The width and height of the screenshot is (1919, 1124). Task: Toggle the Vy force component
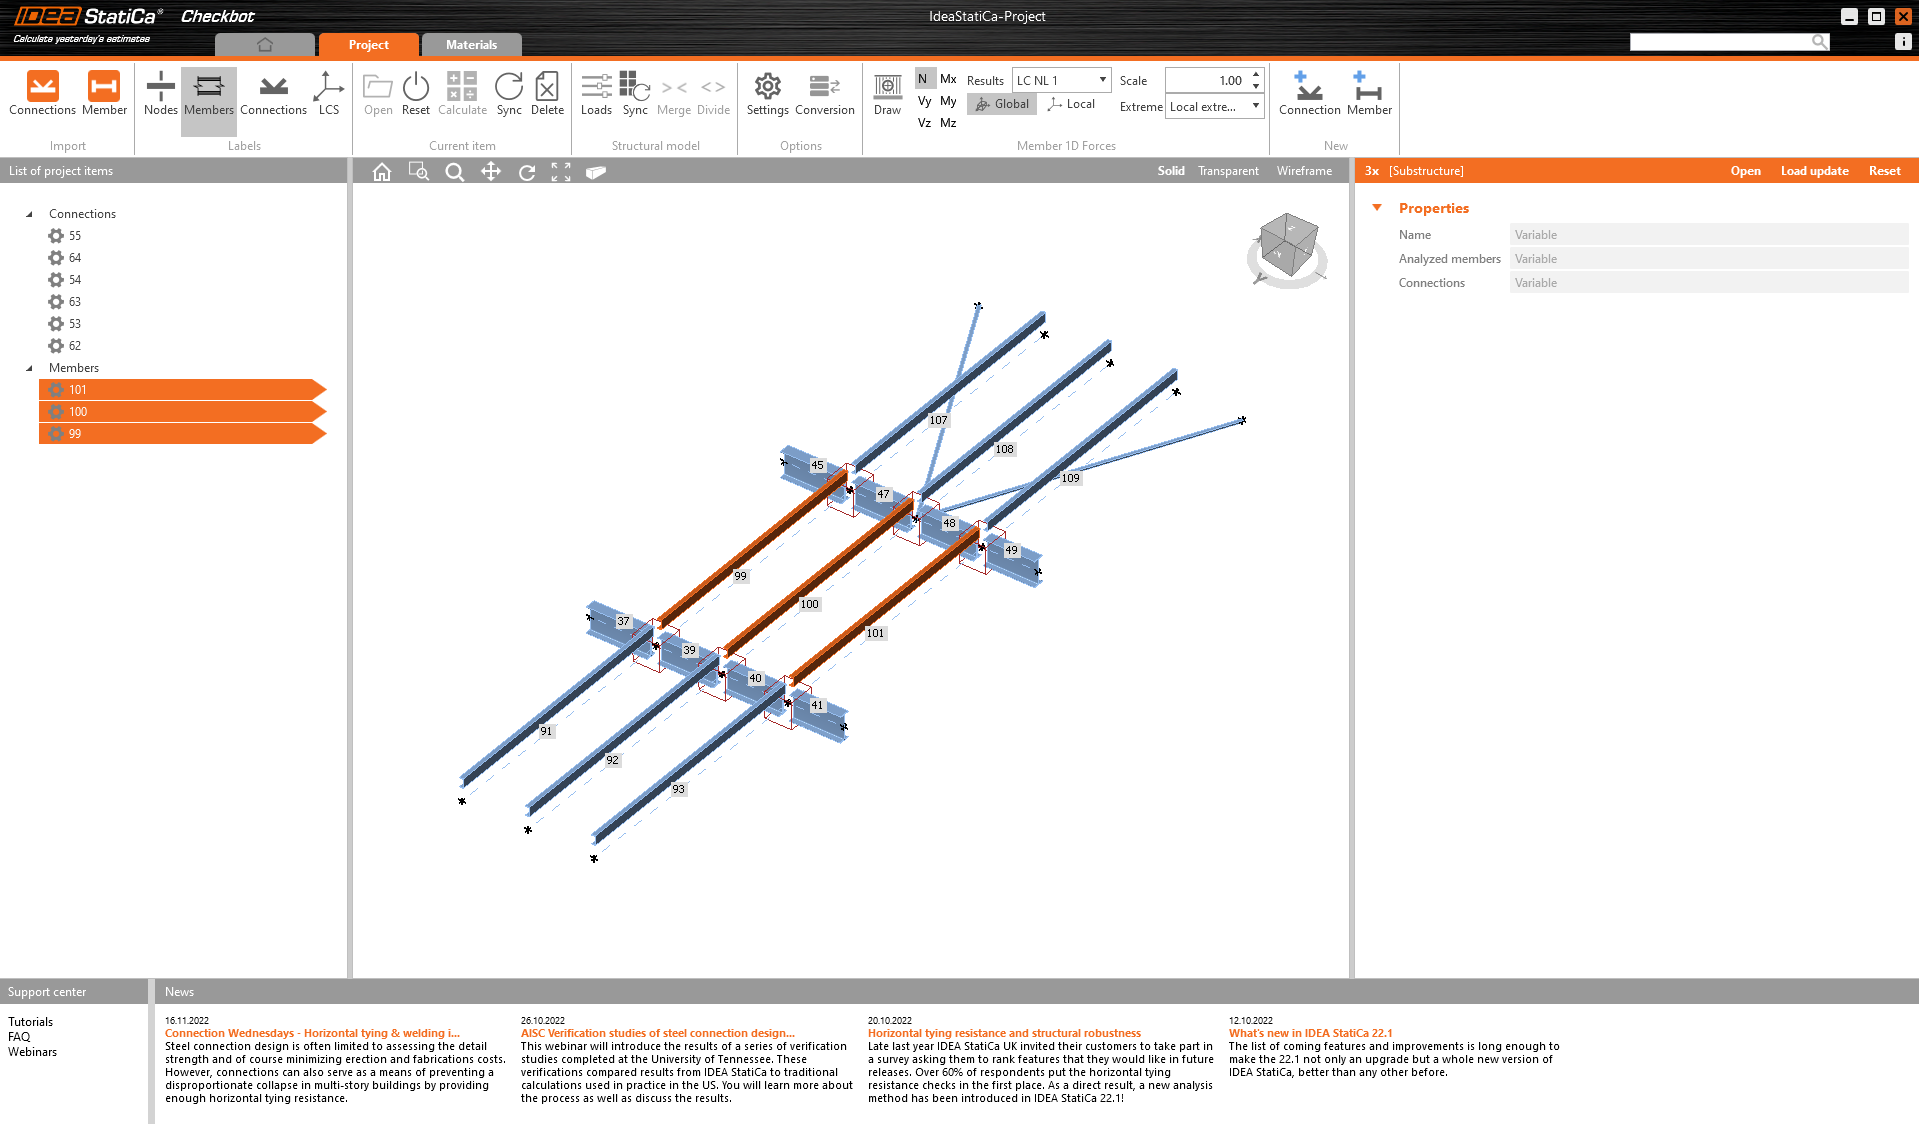coord(925,101)
